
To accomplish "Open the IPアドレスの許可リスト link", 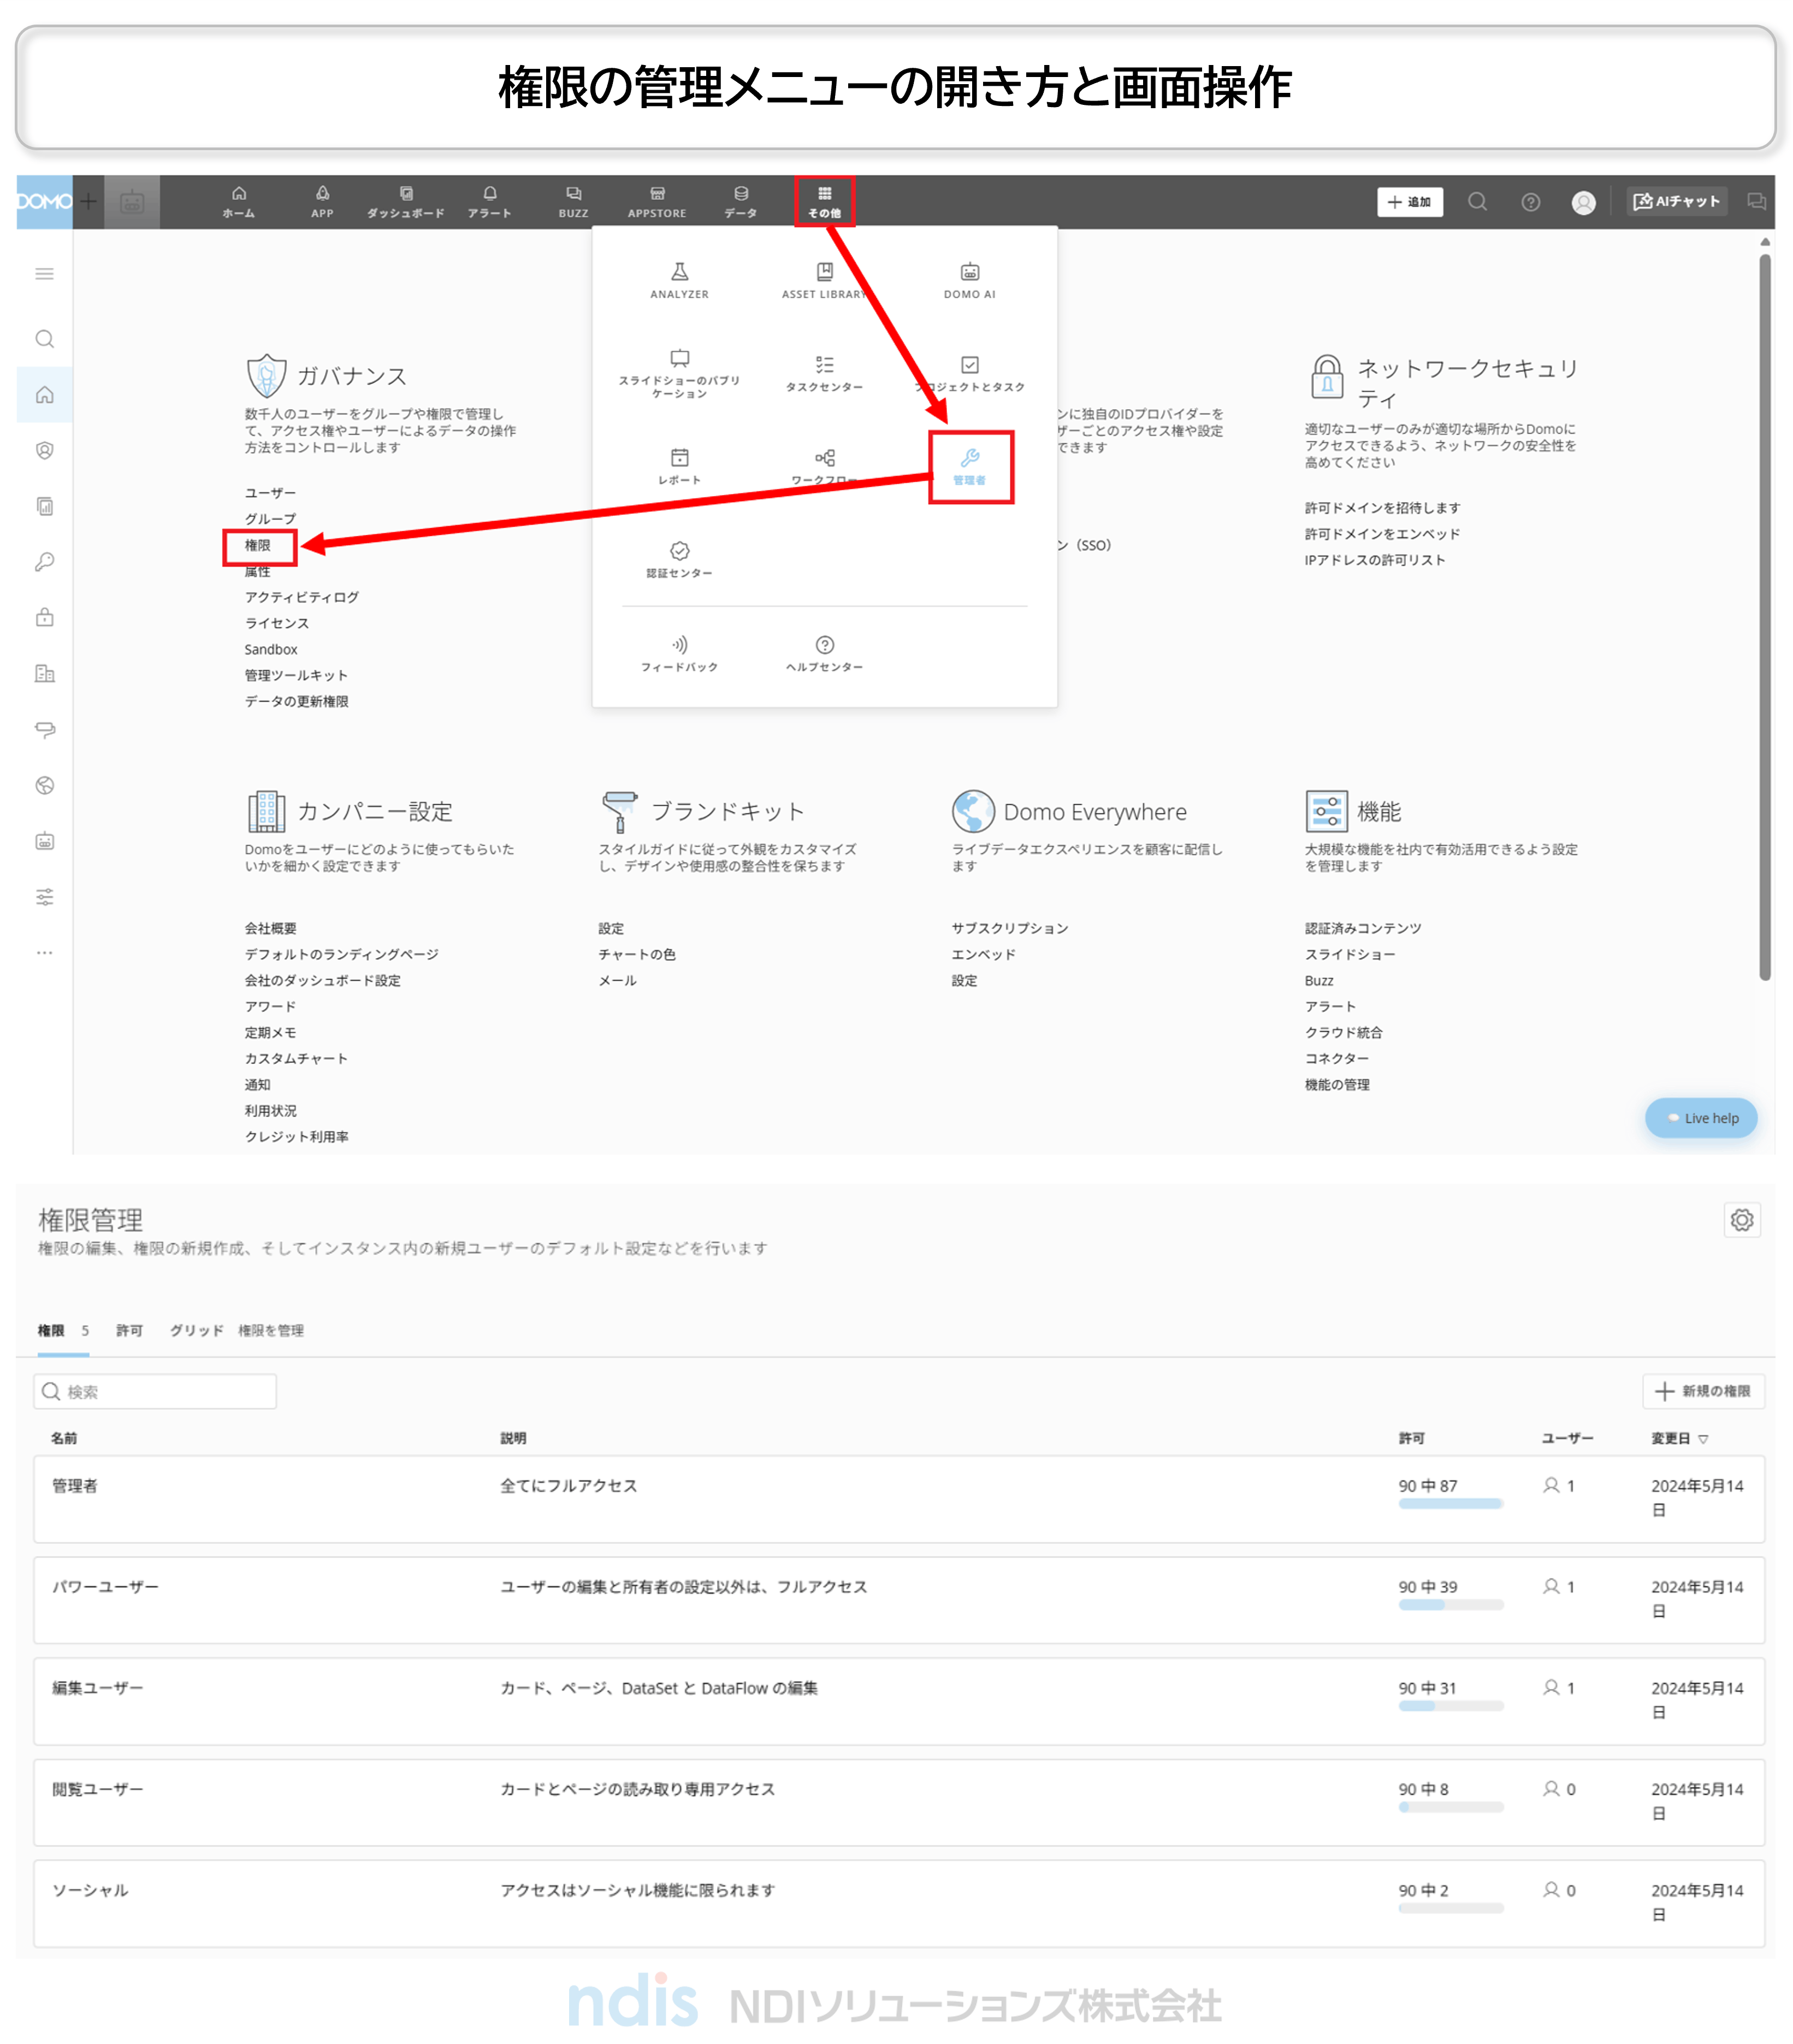I will pyautogui.click(x=1374, y=560).
